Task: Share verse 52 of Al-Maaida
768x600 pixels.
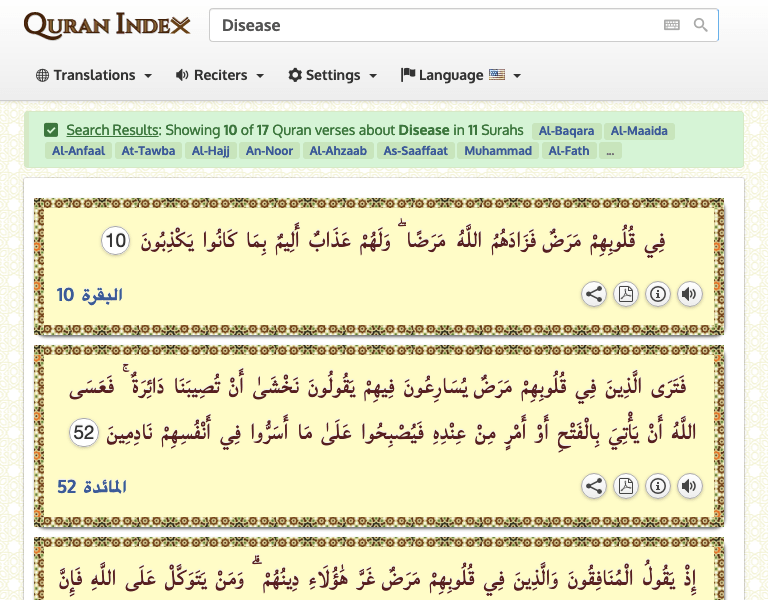Action: [594, 486]
